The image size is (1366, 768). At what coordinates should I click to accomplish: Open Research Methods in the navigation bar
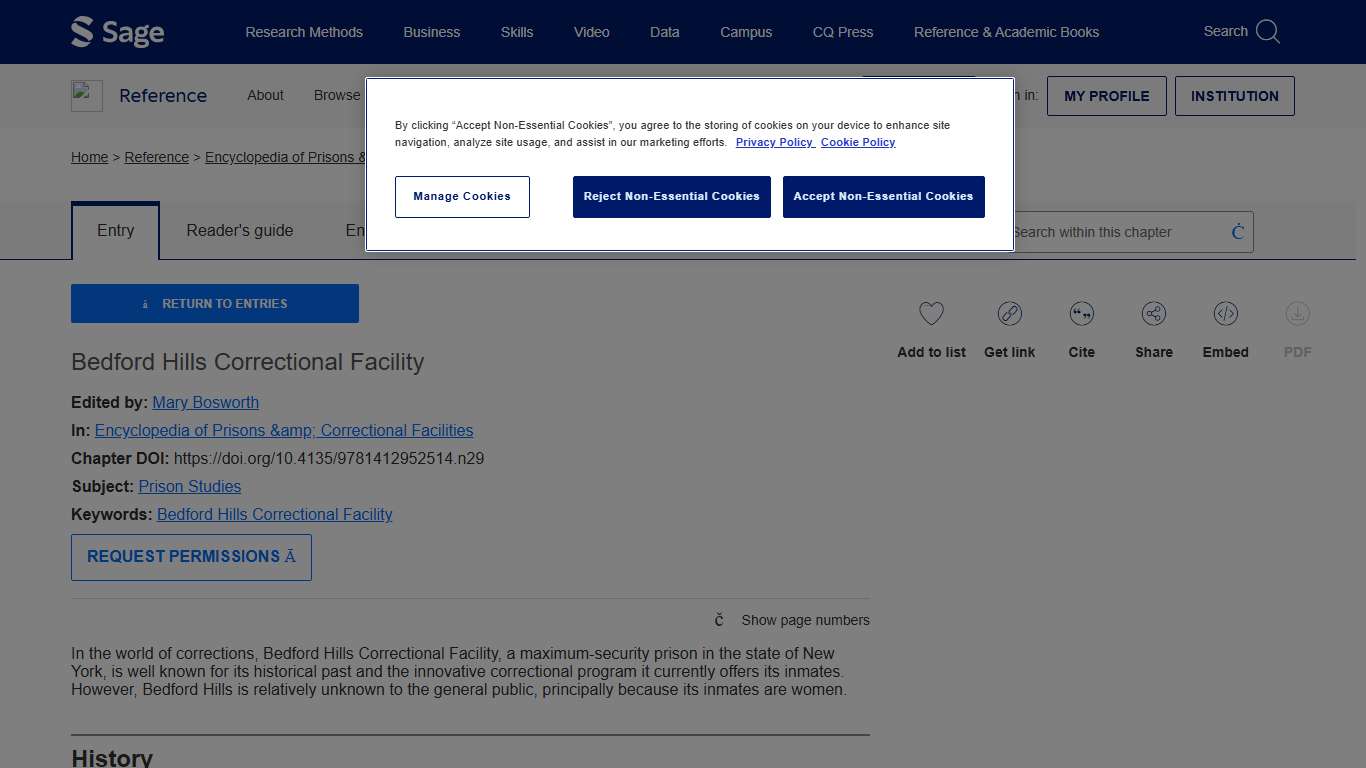[x=304, y=32]
